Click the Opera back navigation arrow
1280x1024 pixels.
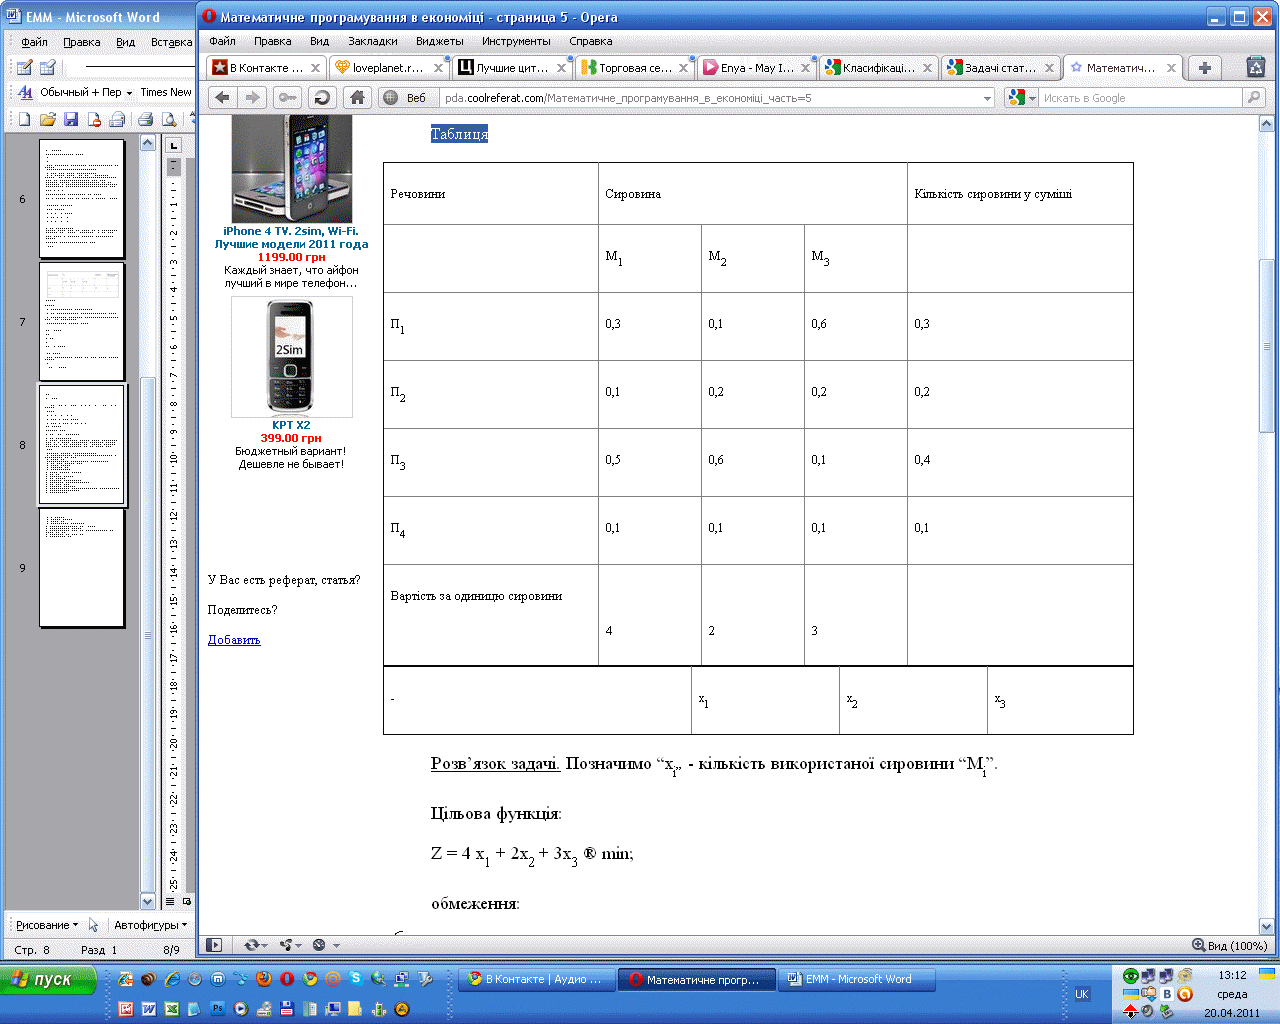pos(222,97)
